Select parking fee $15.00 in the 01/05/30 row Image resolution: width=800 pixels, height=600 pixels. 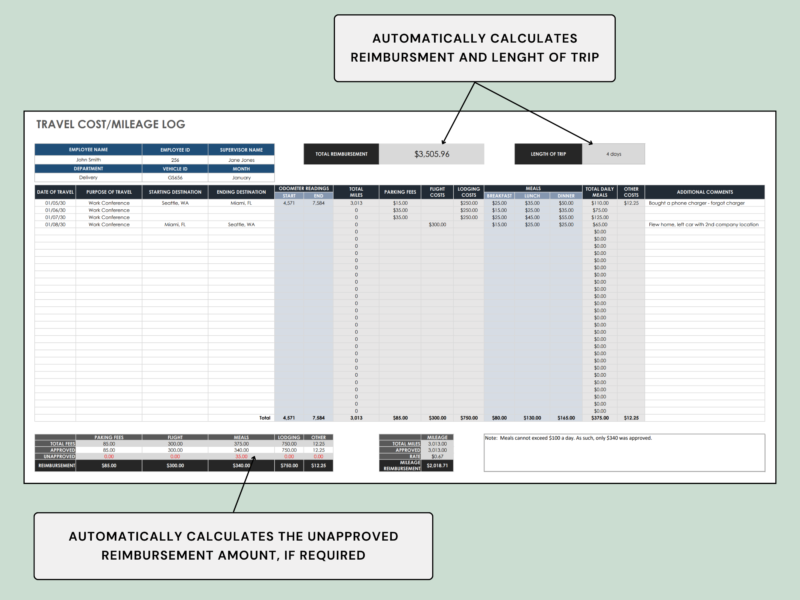click(400, 203)
